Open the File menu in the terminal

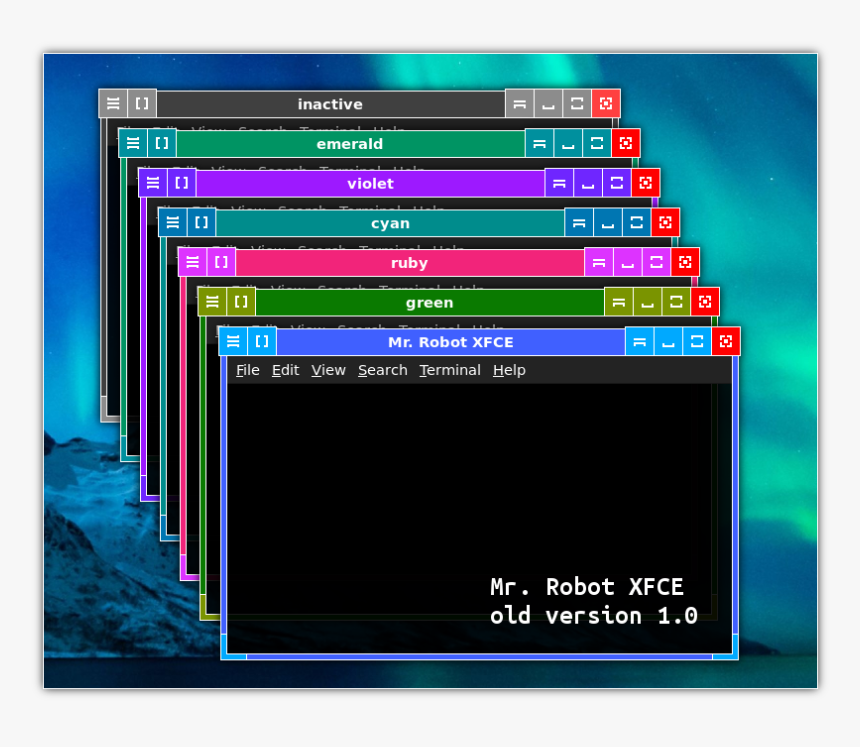[247, 370]
